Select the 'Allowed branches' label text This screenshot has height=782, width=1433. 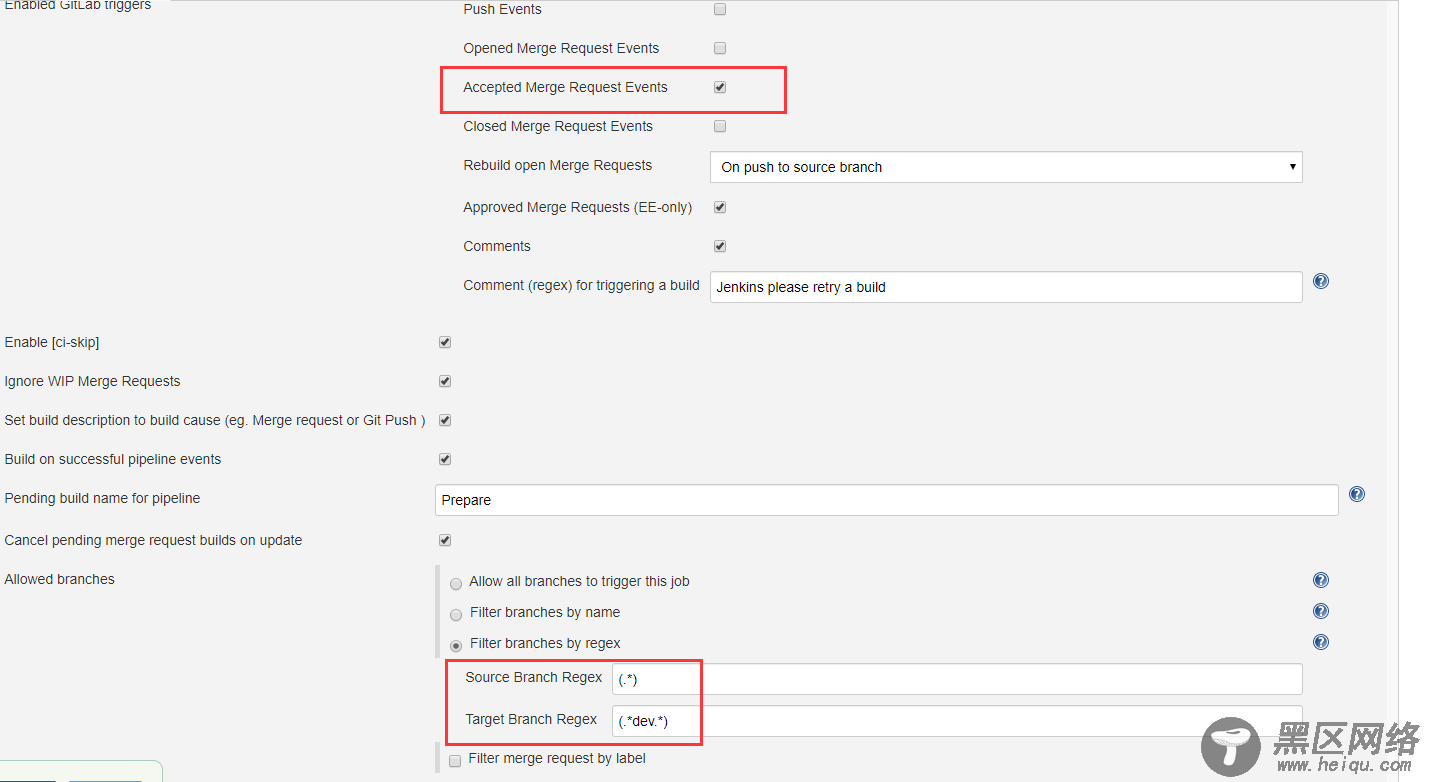[60, 579]
